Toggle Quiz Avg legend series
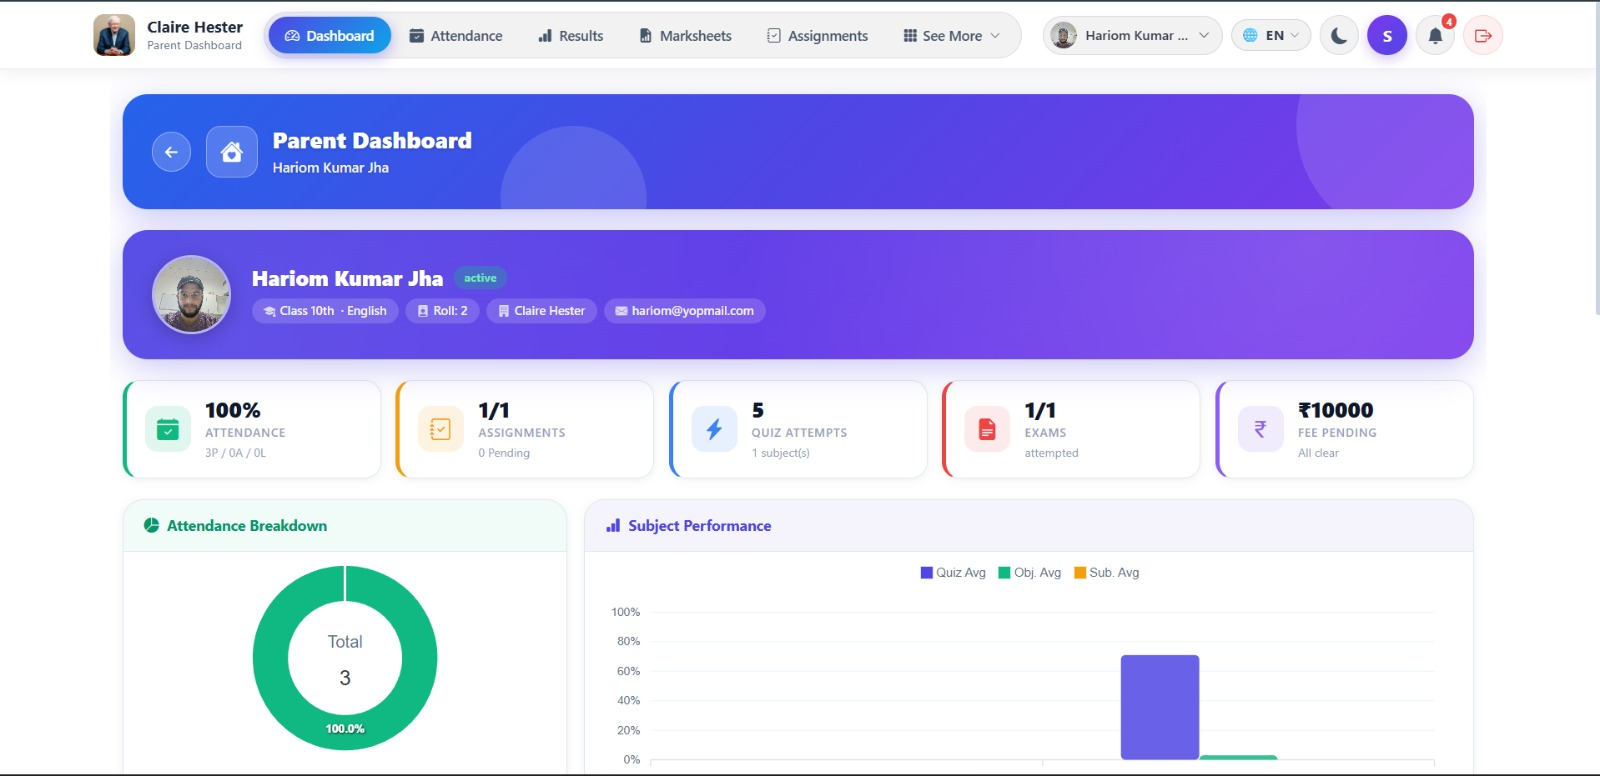Image resolution: width=1600 pixels, height=776 pixels. click(x=953, y=573)
